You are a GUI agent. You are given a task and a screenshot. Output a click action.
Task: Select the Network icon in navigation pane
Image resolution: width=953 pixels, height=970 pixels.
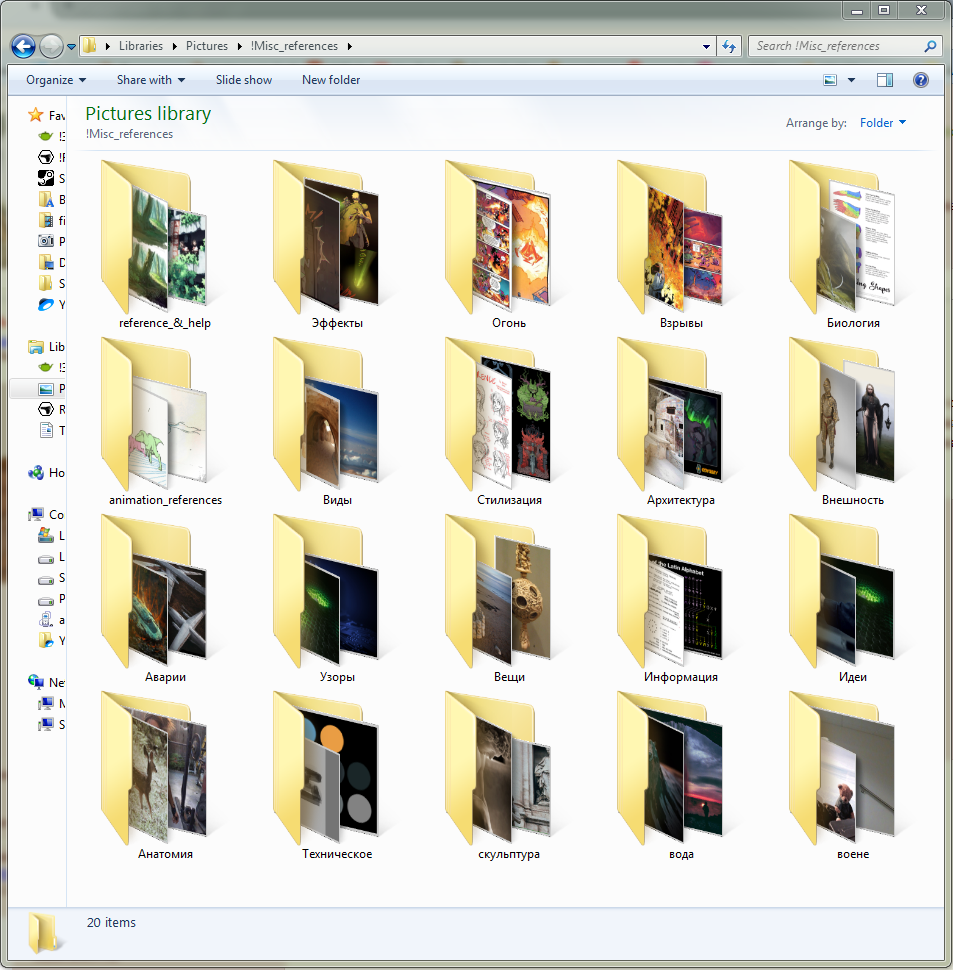[36, 682]
